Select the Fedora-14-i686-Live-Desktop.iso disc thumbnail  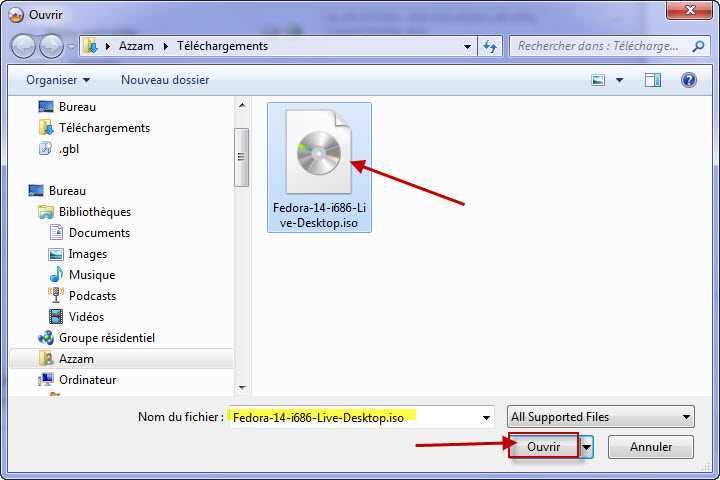point(319,153)
